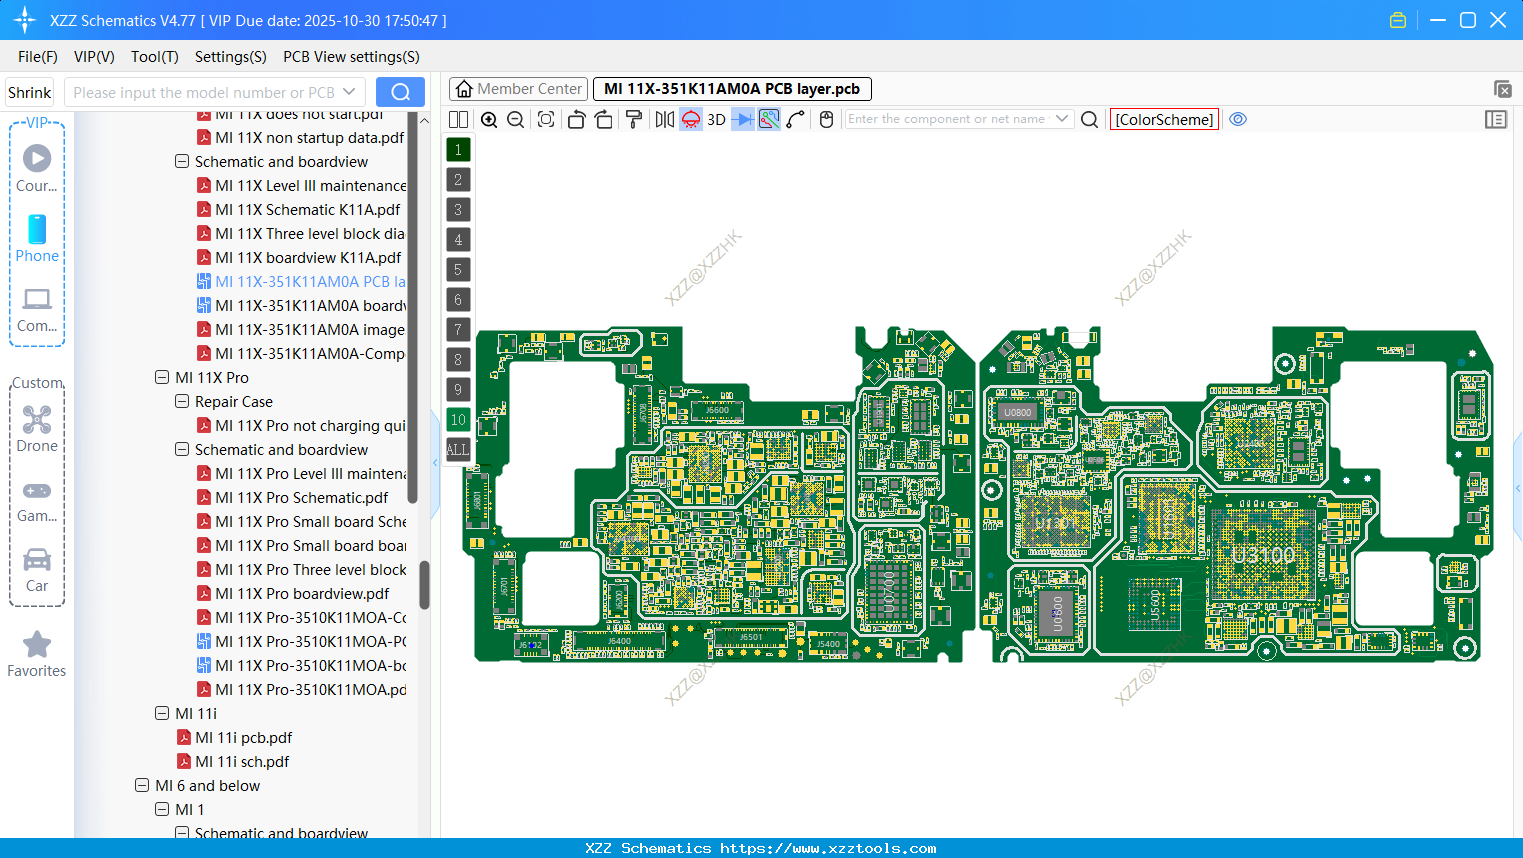This screenshot has height=858, width=1523.
Task: Click the Member Center button
Action: pyautogui.click(x=518, y=88)
